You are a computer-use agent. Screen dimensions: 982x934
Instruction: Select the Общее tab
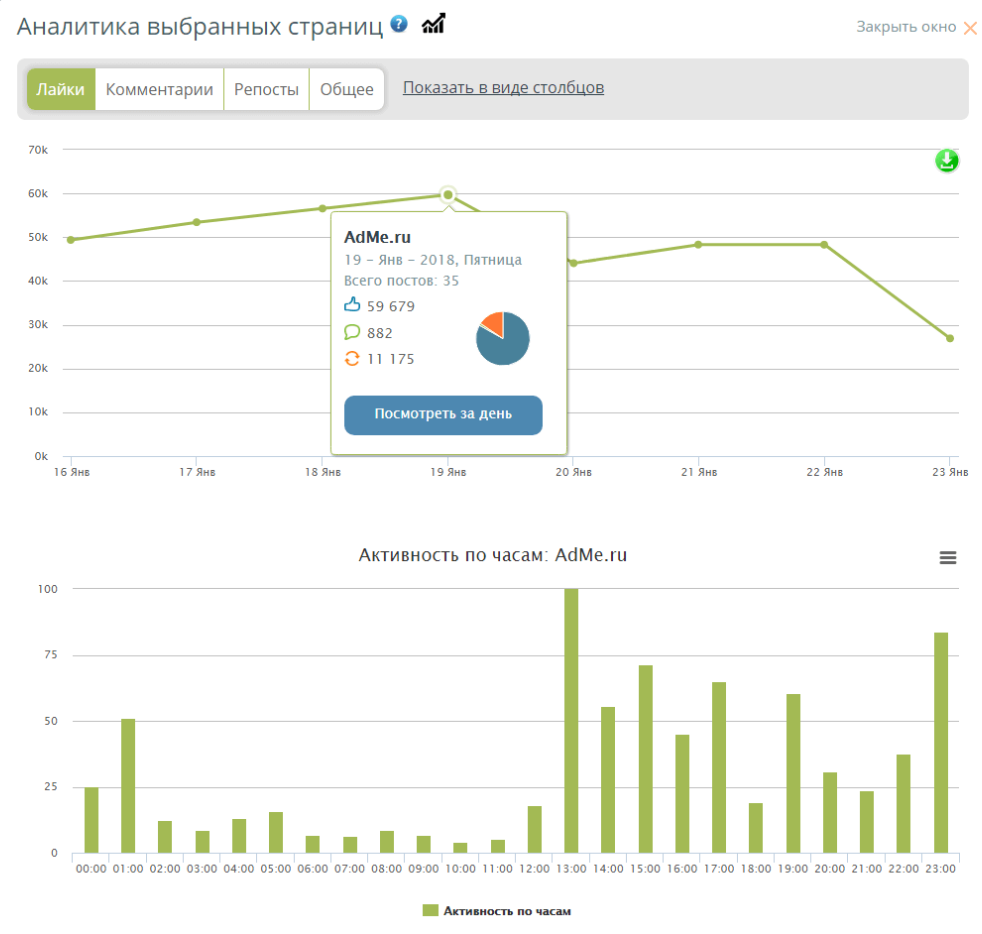tap(346, 89)
